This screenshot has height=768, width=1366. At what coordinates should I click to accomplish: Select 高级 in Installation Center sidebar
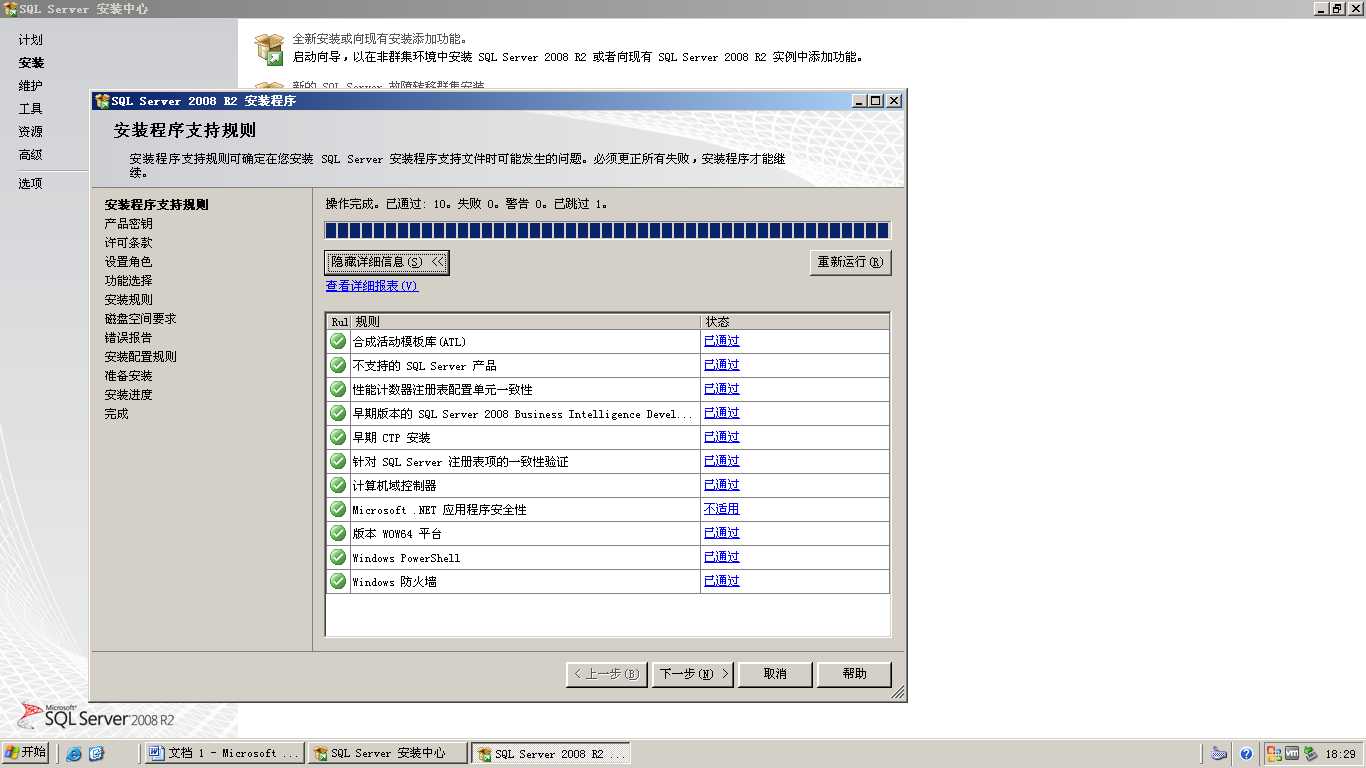point(31,155)
